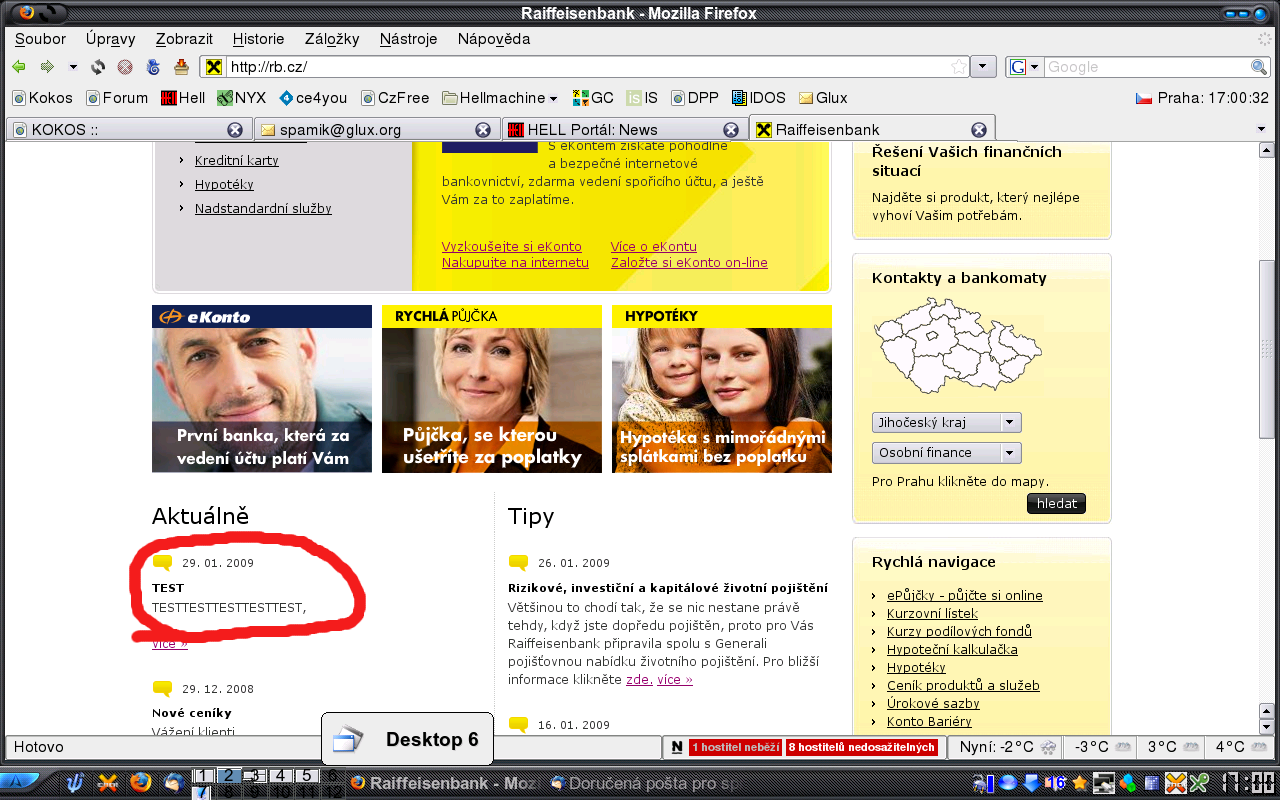Image resolution: width=1280 pixels, height=800 pixels.
Task: Open the Kreditní karty link
Action: point(237,160)
